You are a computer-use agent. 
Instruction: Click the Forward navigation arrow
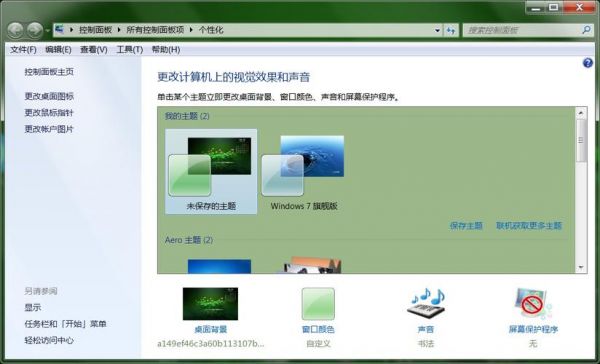[x=35, y=30]
